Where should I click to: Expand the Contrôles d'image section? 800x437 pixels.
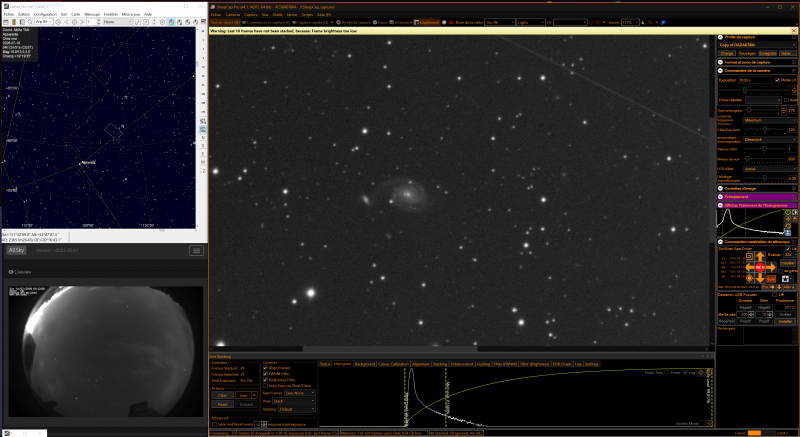point(720,188)
